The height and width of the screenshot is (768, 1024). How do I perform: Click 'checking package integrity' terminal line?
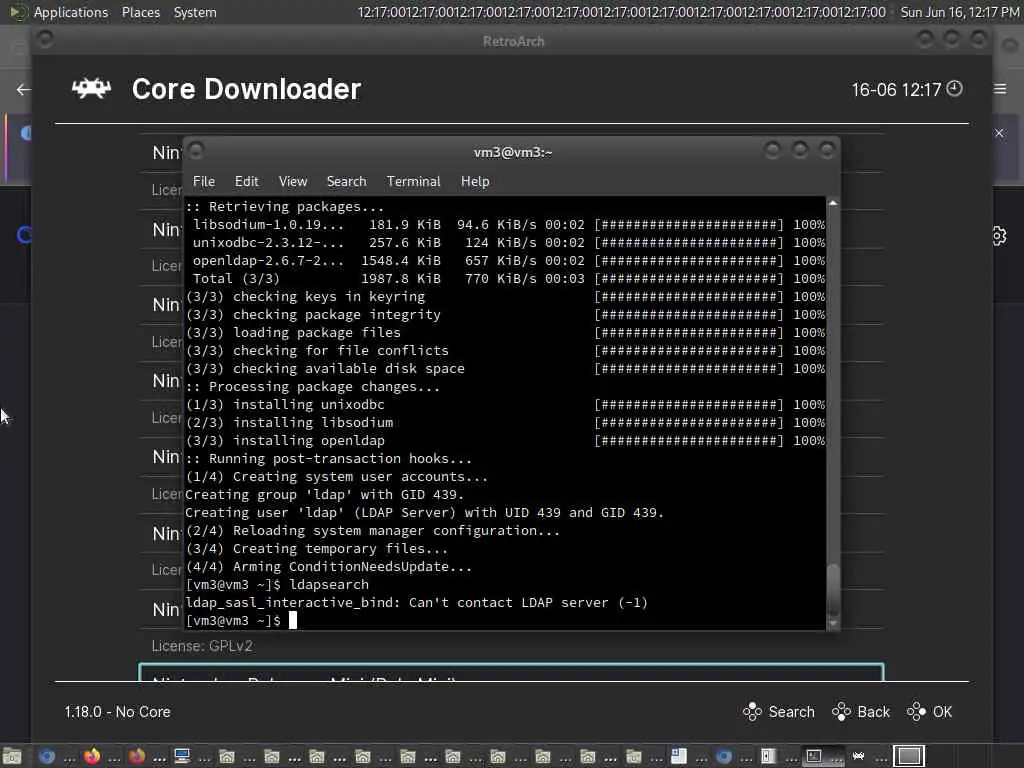click(x=505, y=314)
